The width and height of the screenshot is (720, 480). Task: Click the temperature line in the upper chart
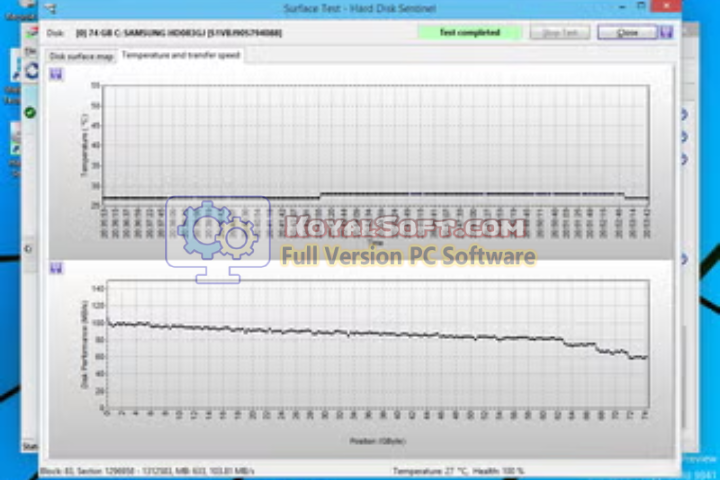(377, 194)
